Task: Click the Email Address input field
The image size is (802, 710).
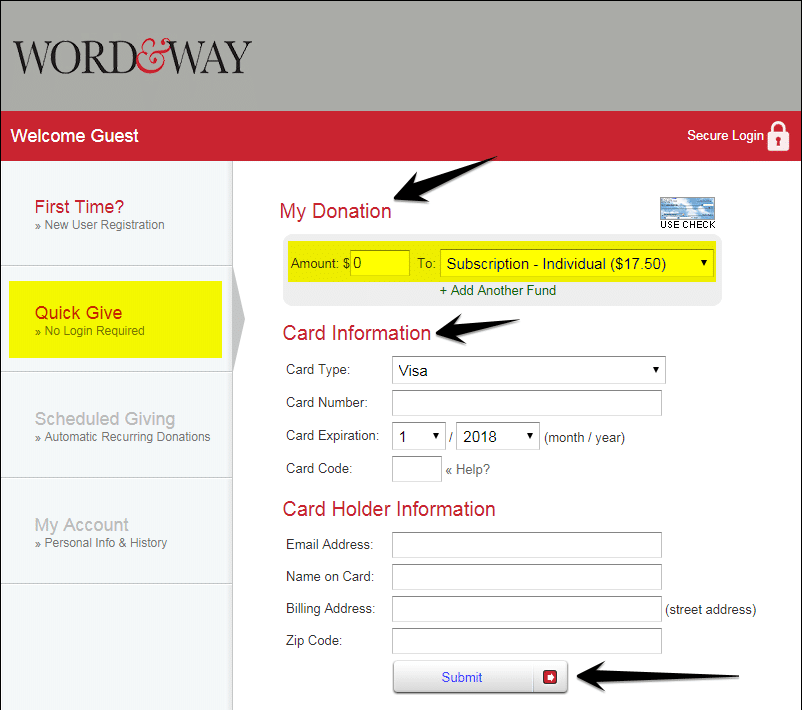Action: (527, 545)
